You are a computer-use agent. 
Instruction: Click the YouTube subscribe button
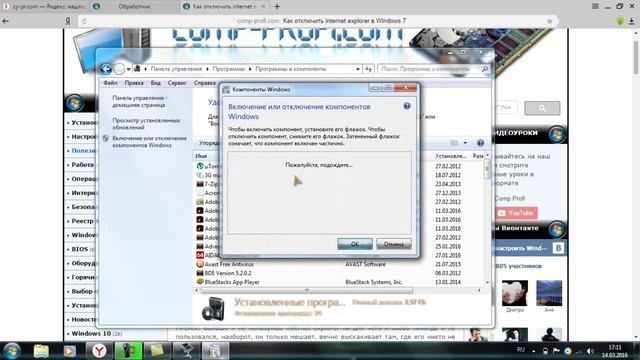(516, 213)
